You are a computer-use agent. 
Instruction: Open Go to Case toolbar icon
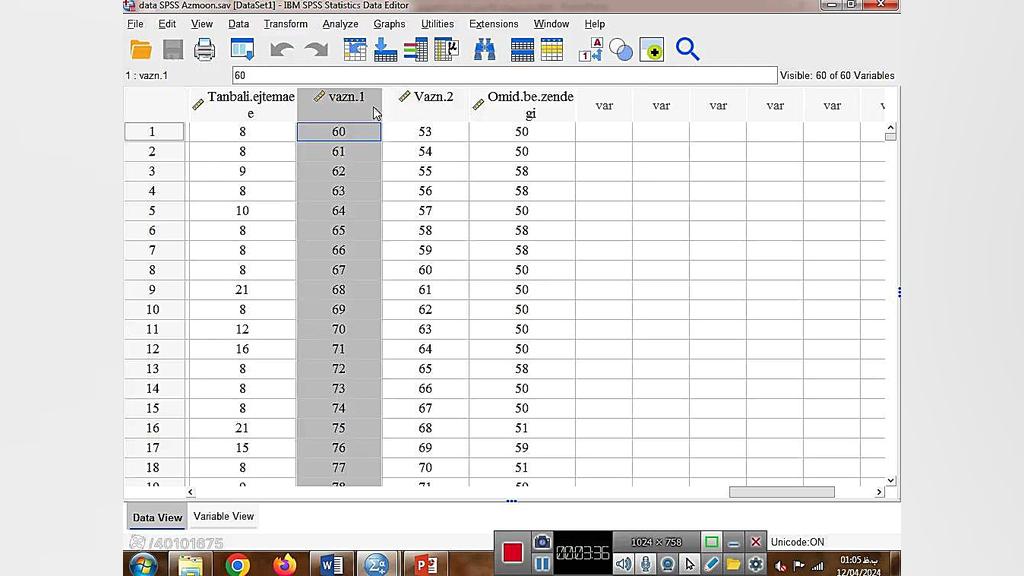pyautogui.click(x=355, y=50)
